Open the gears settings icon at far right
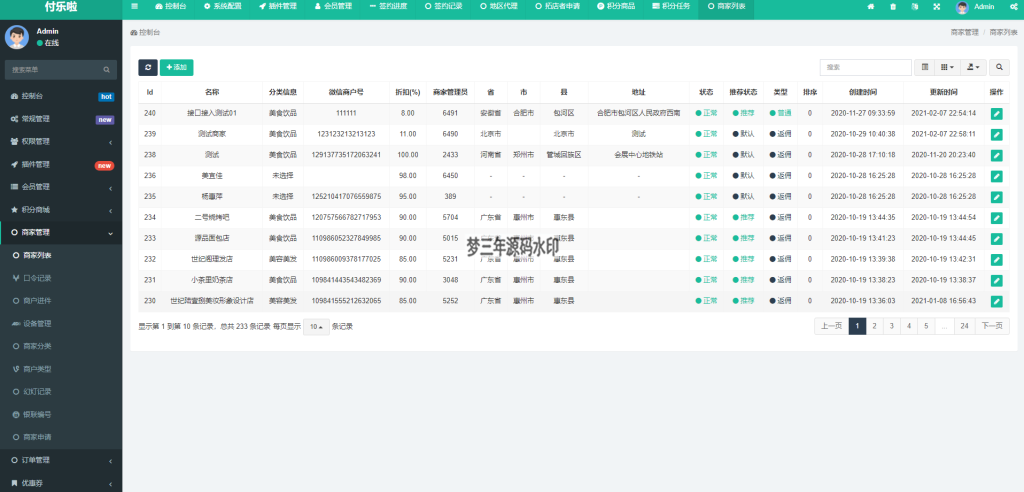Viewport: 1024px width, 492px height. click(x=1014, y=7)
